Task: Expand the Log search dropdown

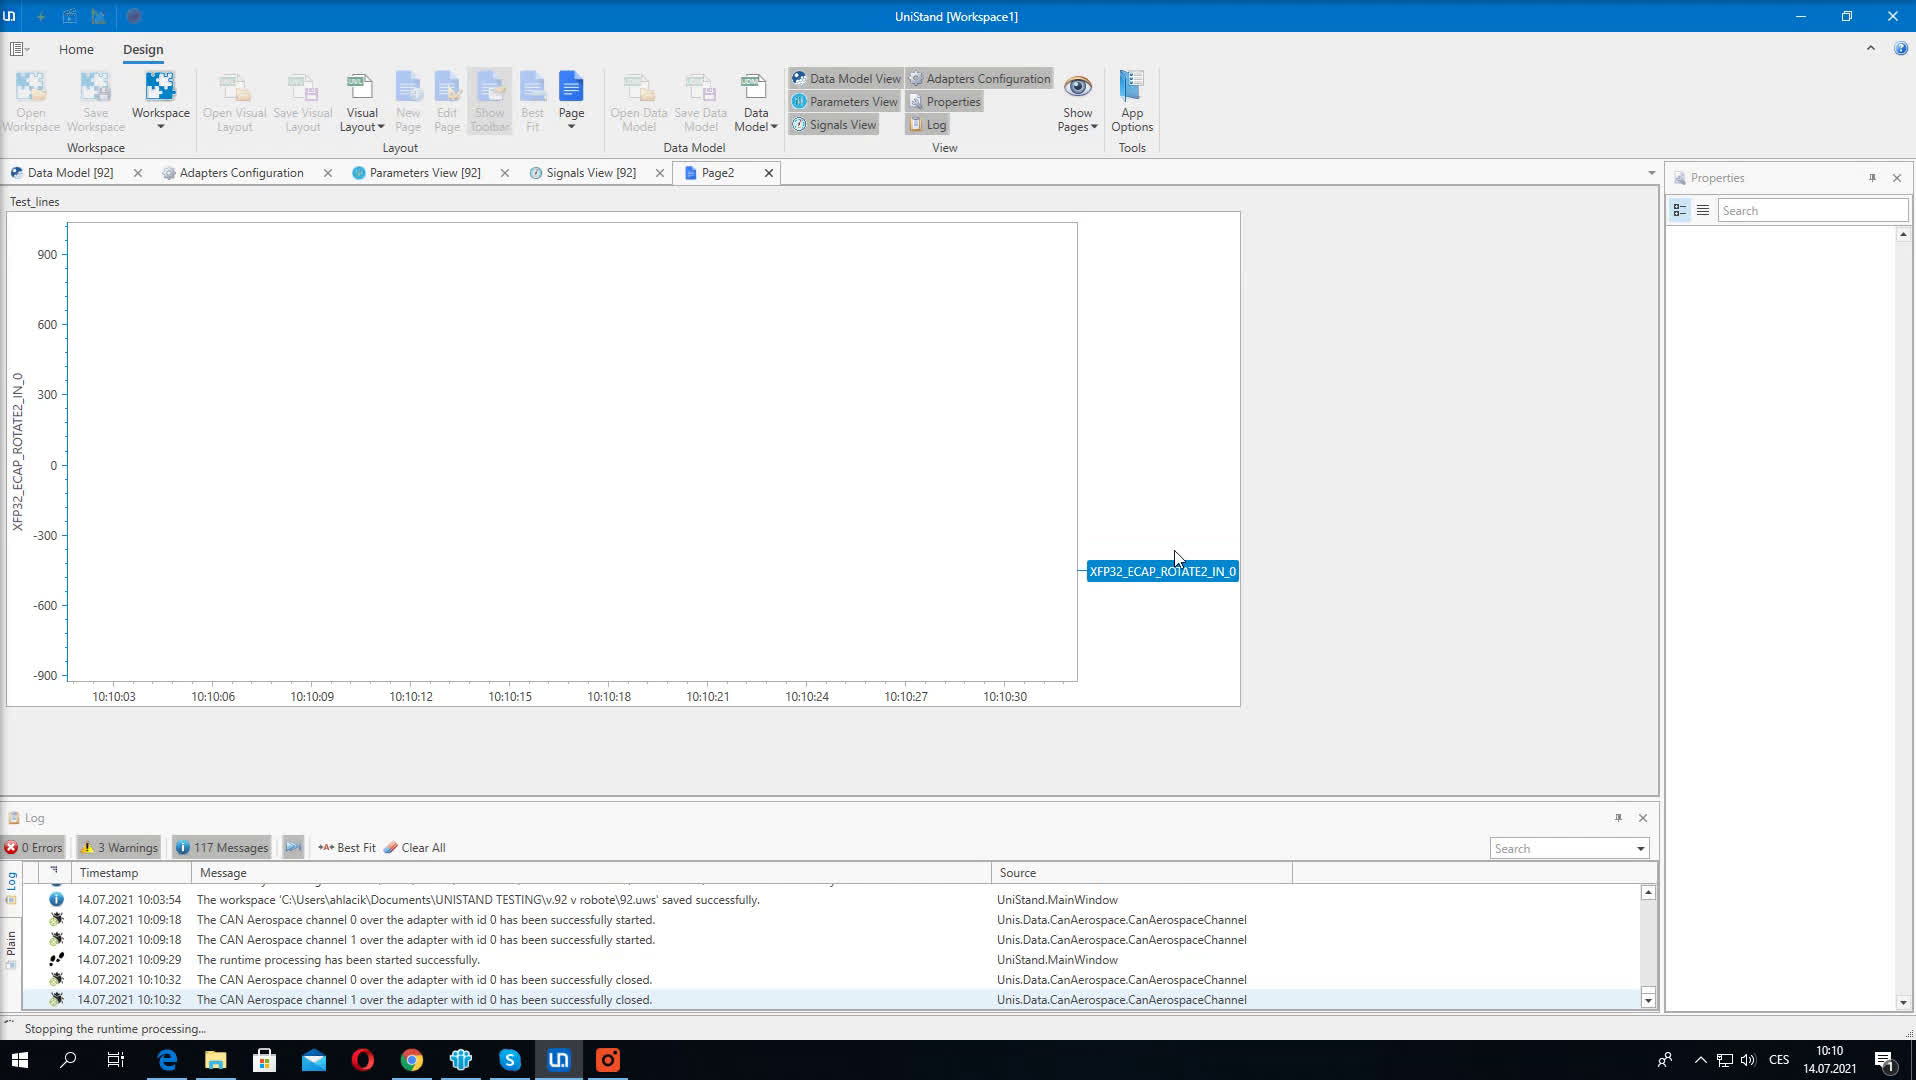Action: pyautogui.click(x=1640, y=849)
